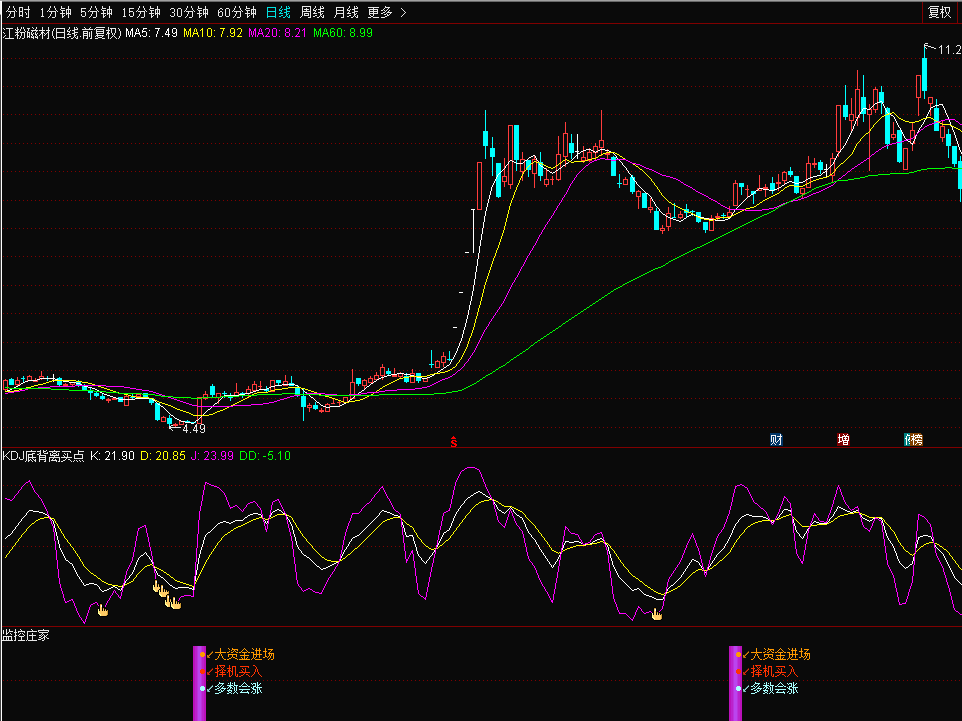Click the first KDJ hand buy-signal icon
The image size is (962, 721).
[x=102, y=610]
